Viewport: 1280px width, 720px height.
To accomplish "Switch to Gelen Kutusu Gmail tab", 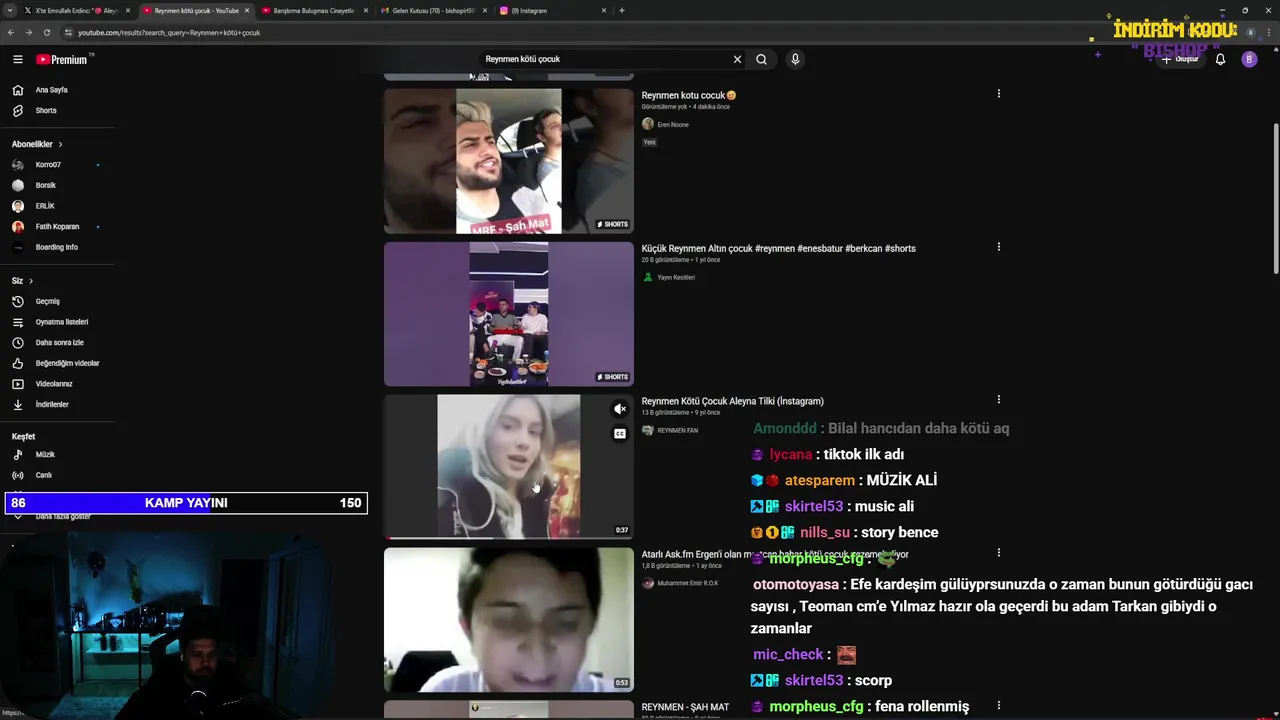I will pos(432,10).
